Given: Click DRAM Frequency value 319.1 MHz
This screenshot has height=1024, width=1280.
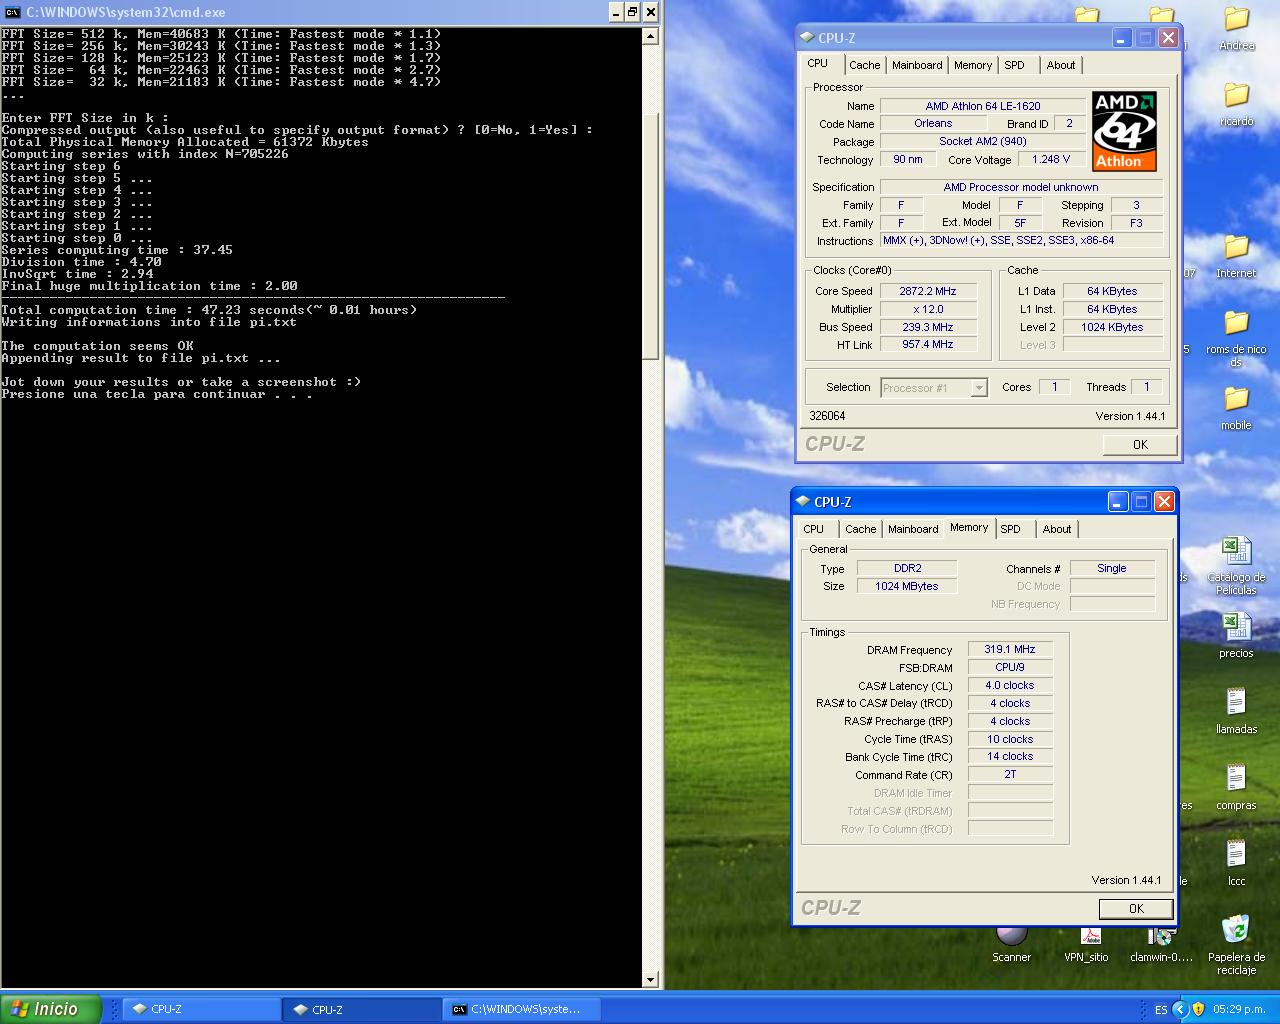Looking at the screenshot, I should [x=1010, y=649].
